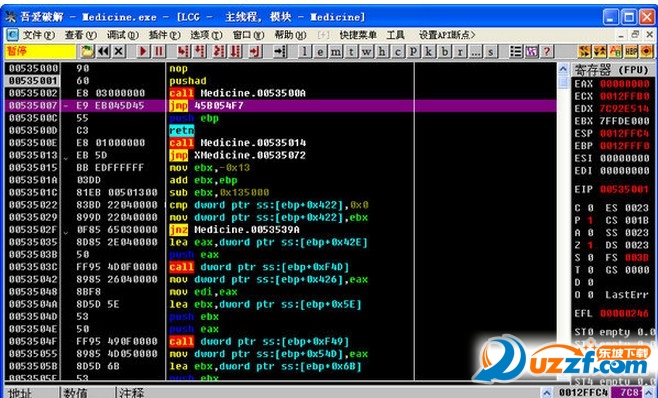Open Run trace with ... button

click(475, 51)
